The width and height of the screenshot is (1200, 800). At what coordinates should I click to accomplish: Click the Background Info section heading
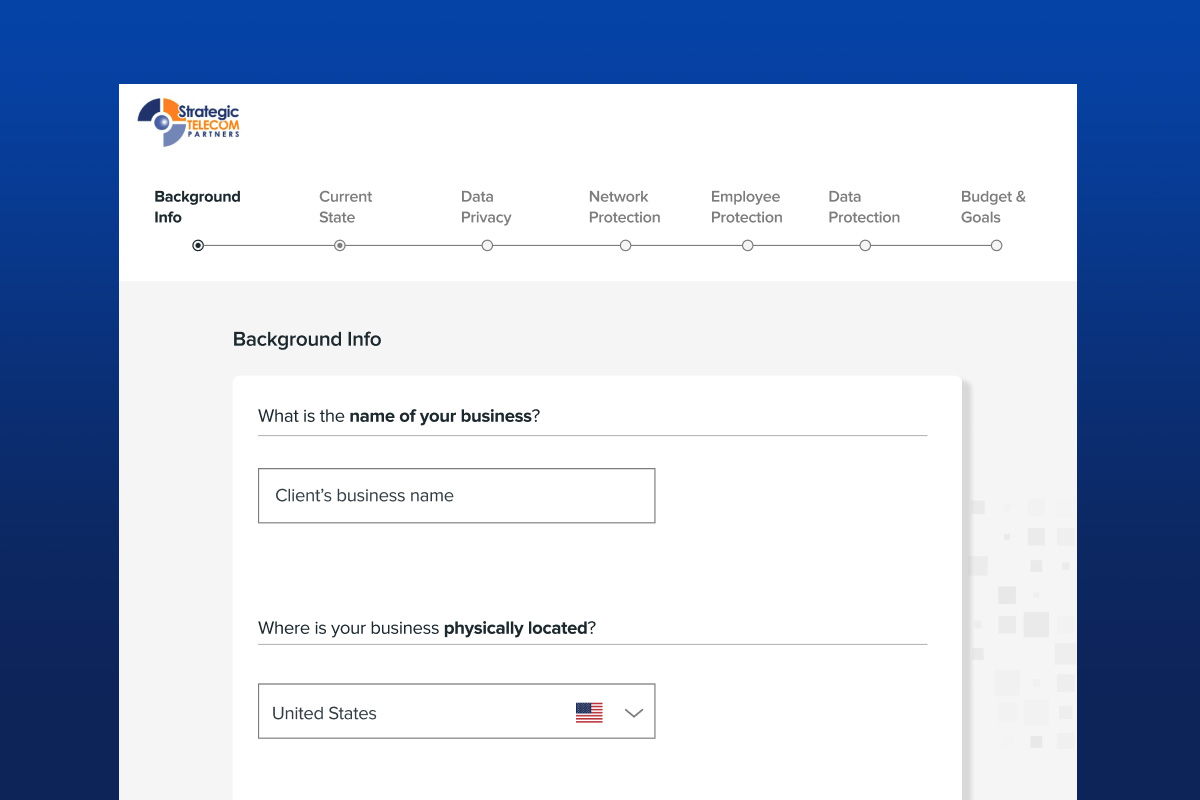point(307,339)
